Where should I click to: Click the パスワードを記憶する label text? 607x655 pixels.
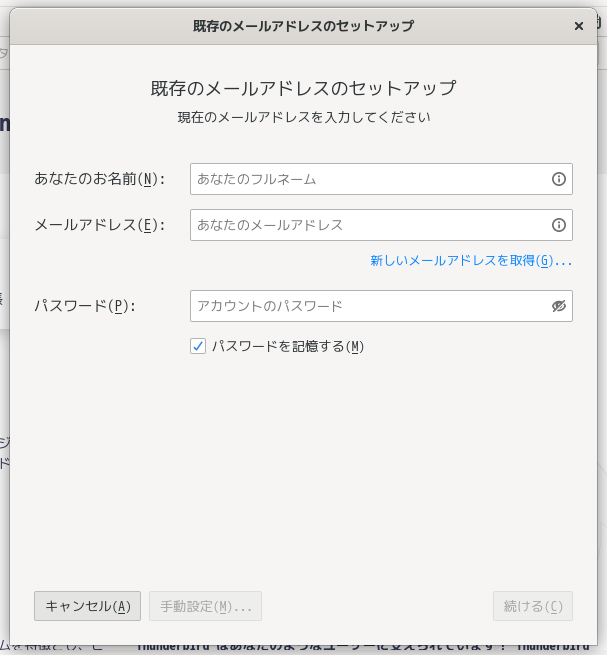tap(288, 346)
